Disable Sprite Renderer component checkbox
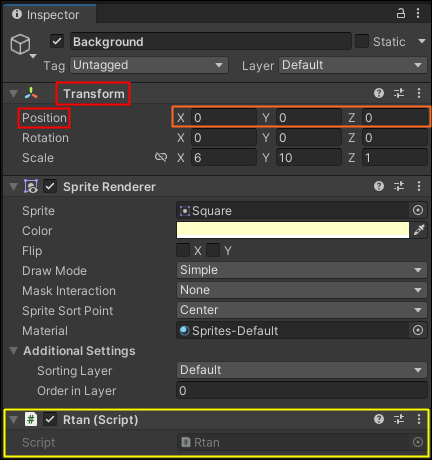Image resolution: width=432 pixels, height=460 pixels. [50, 186]
